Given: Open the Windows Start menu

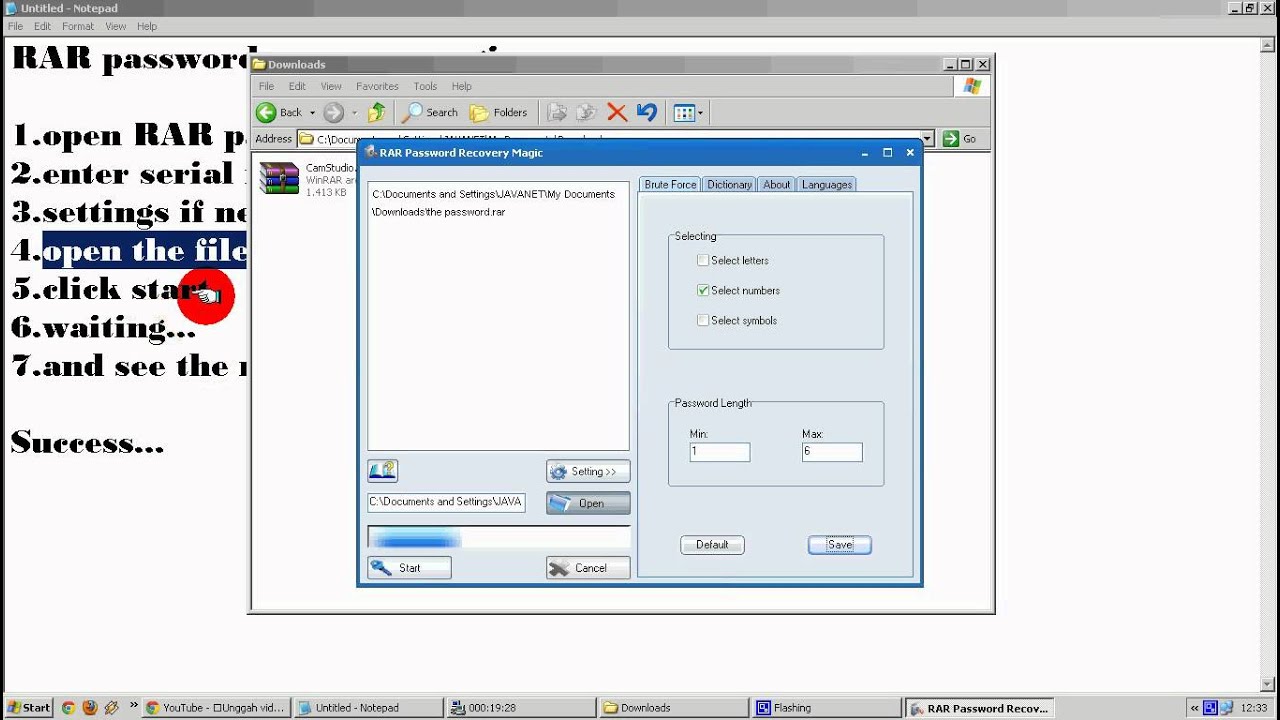Looking at the screenshot, I should pyautogui.click(x=27, y=707).
